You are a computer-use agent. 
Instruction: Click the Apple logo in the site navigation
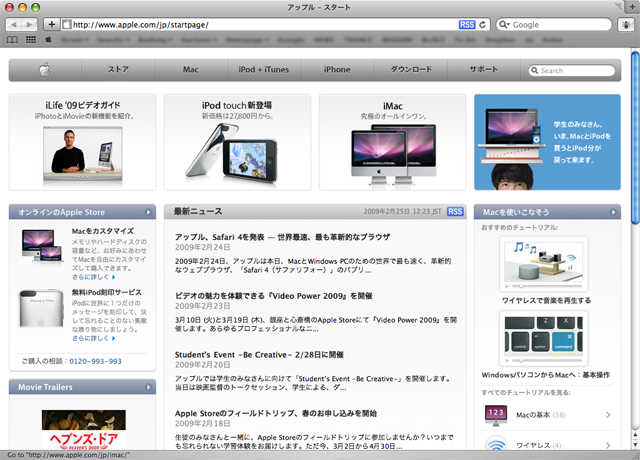coord(45,70)
